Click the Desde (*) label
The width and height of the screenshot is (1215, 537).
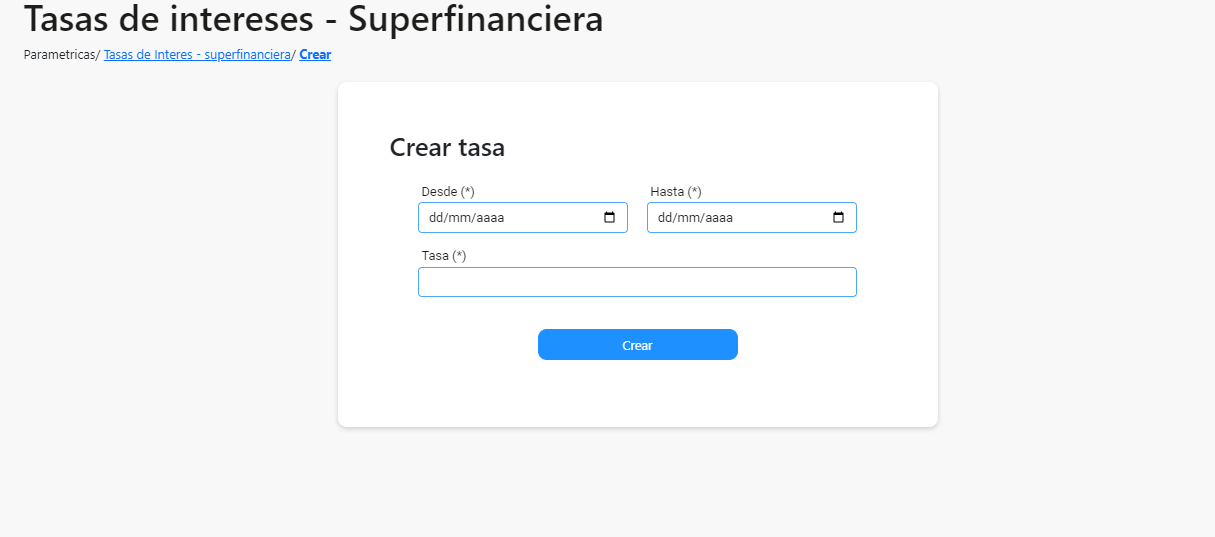(x=448, y=191)
